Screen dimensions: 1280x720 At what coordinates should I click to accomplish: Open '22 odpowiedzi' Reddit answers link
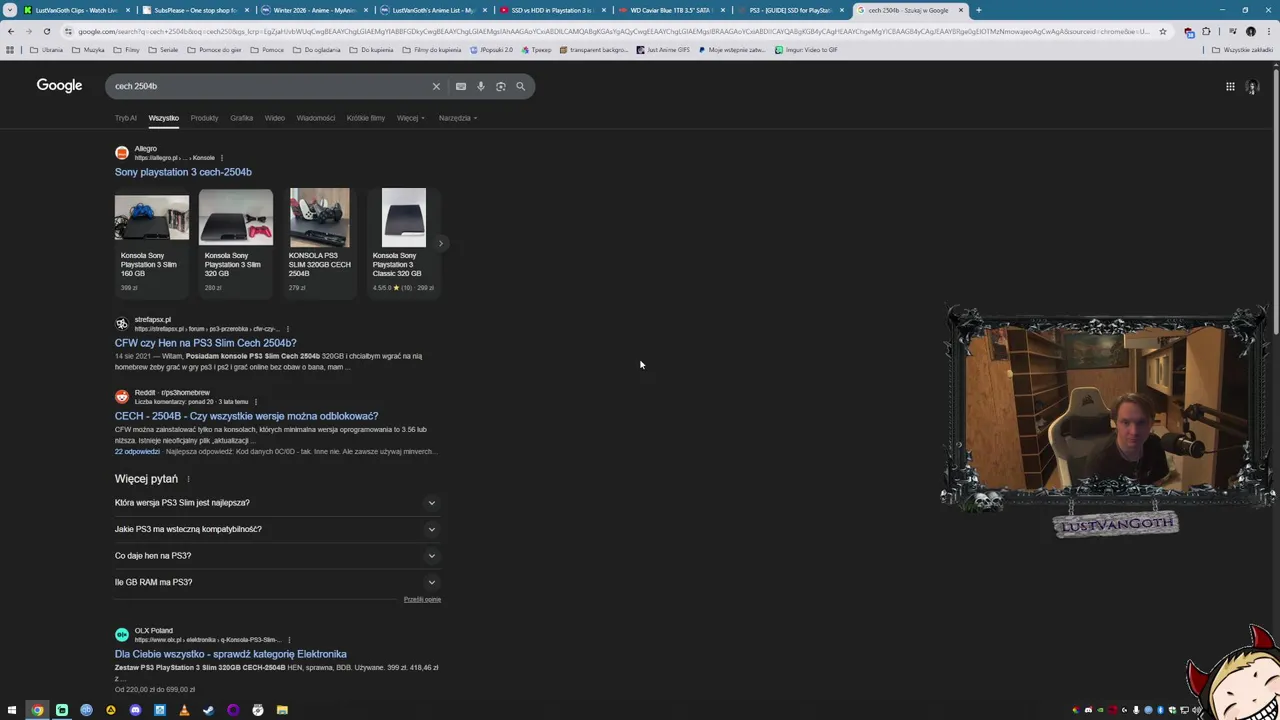pos(137,452)
